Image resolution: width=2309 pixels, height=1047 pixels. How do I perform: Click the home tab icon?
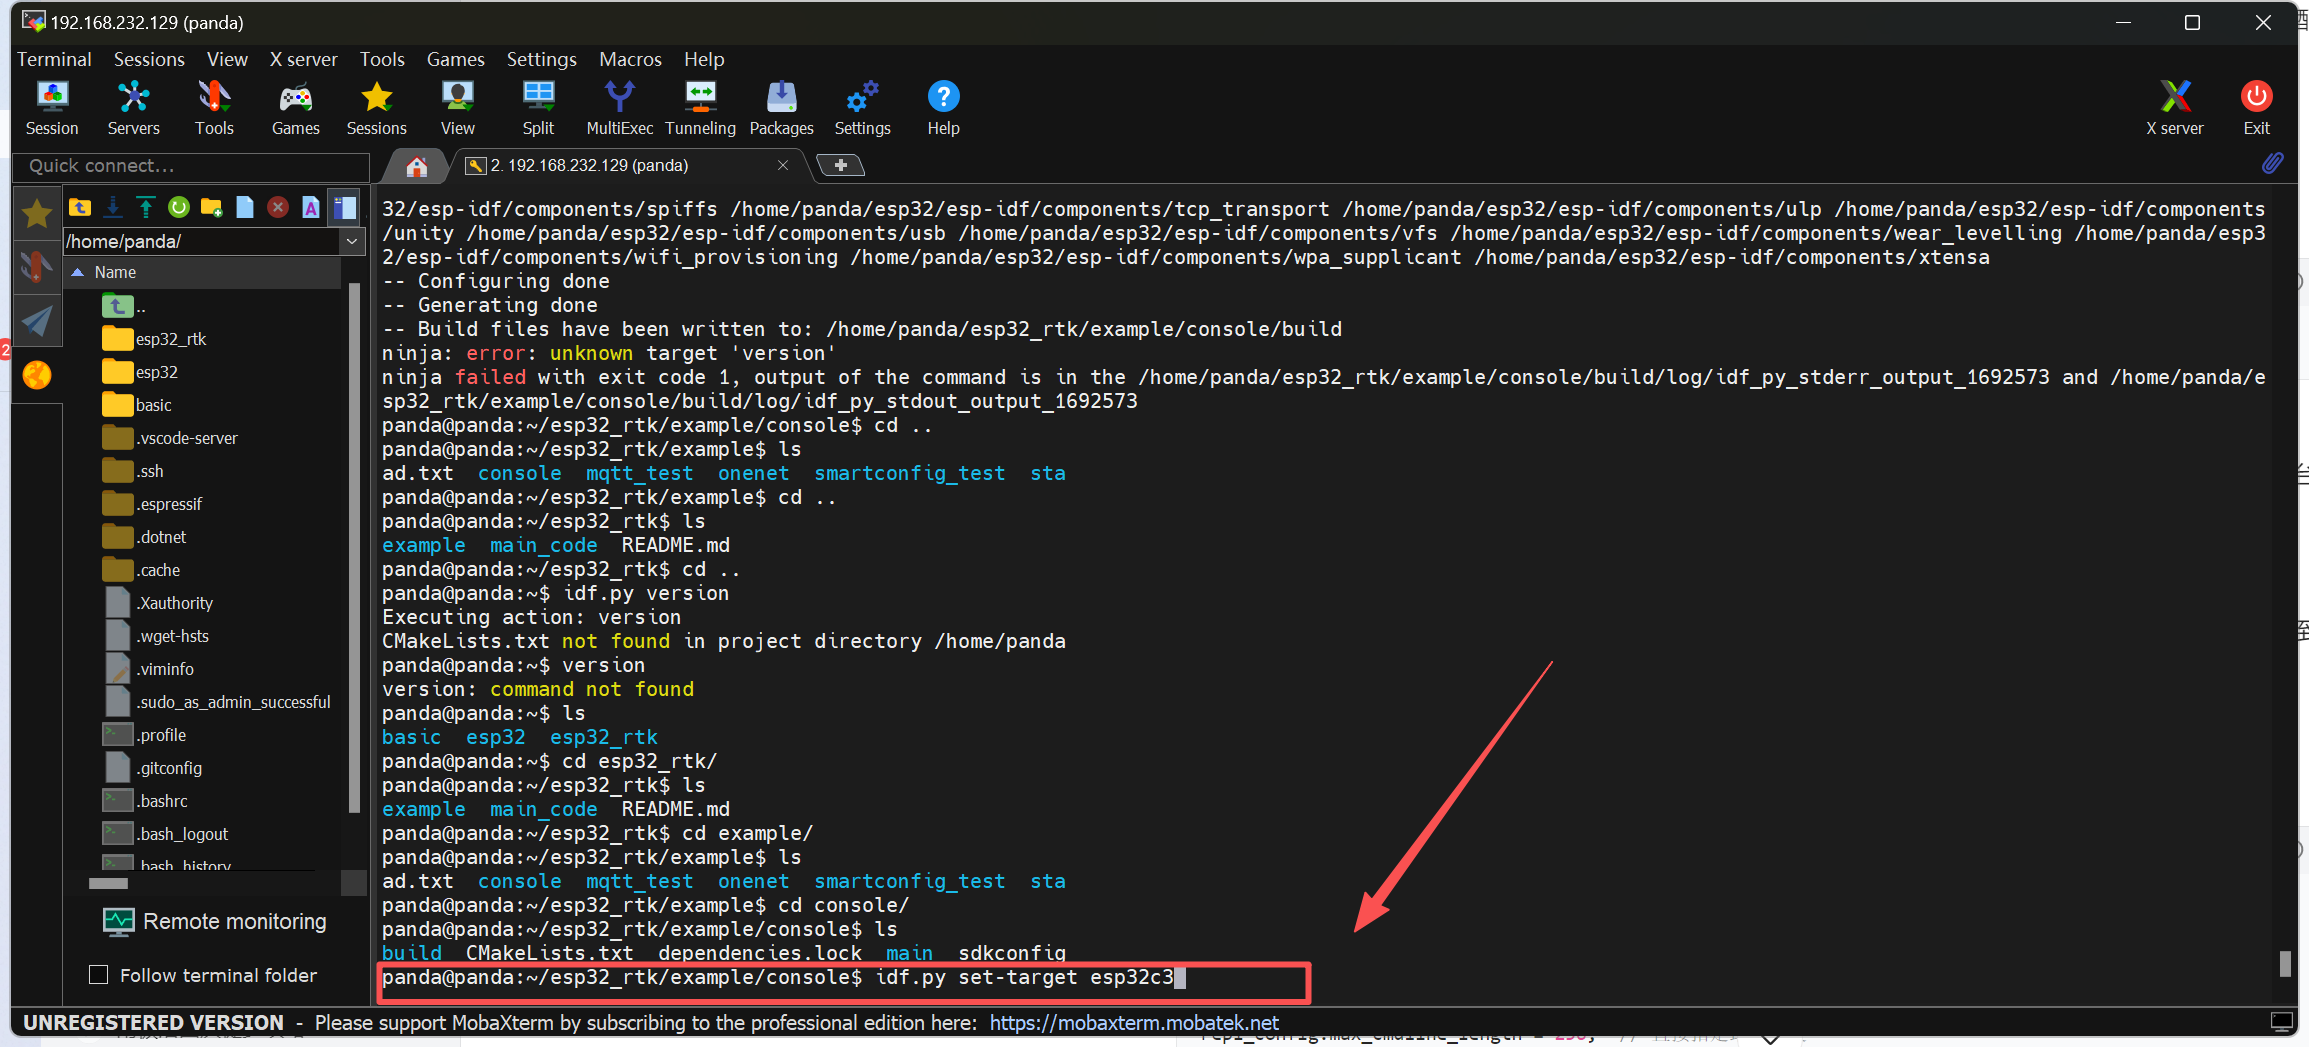(417, 166)
